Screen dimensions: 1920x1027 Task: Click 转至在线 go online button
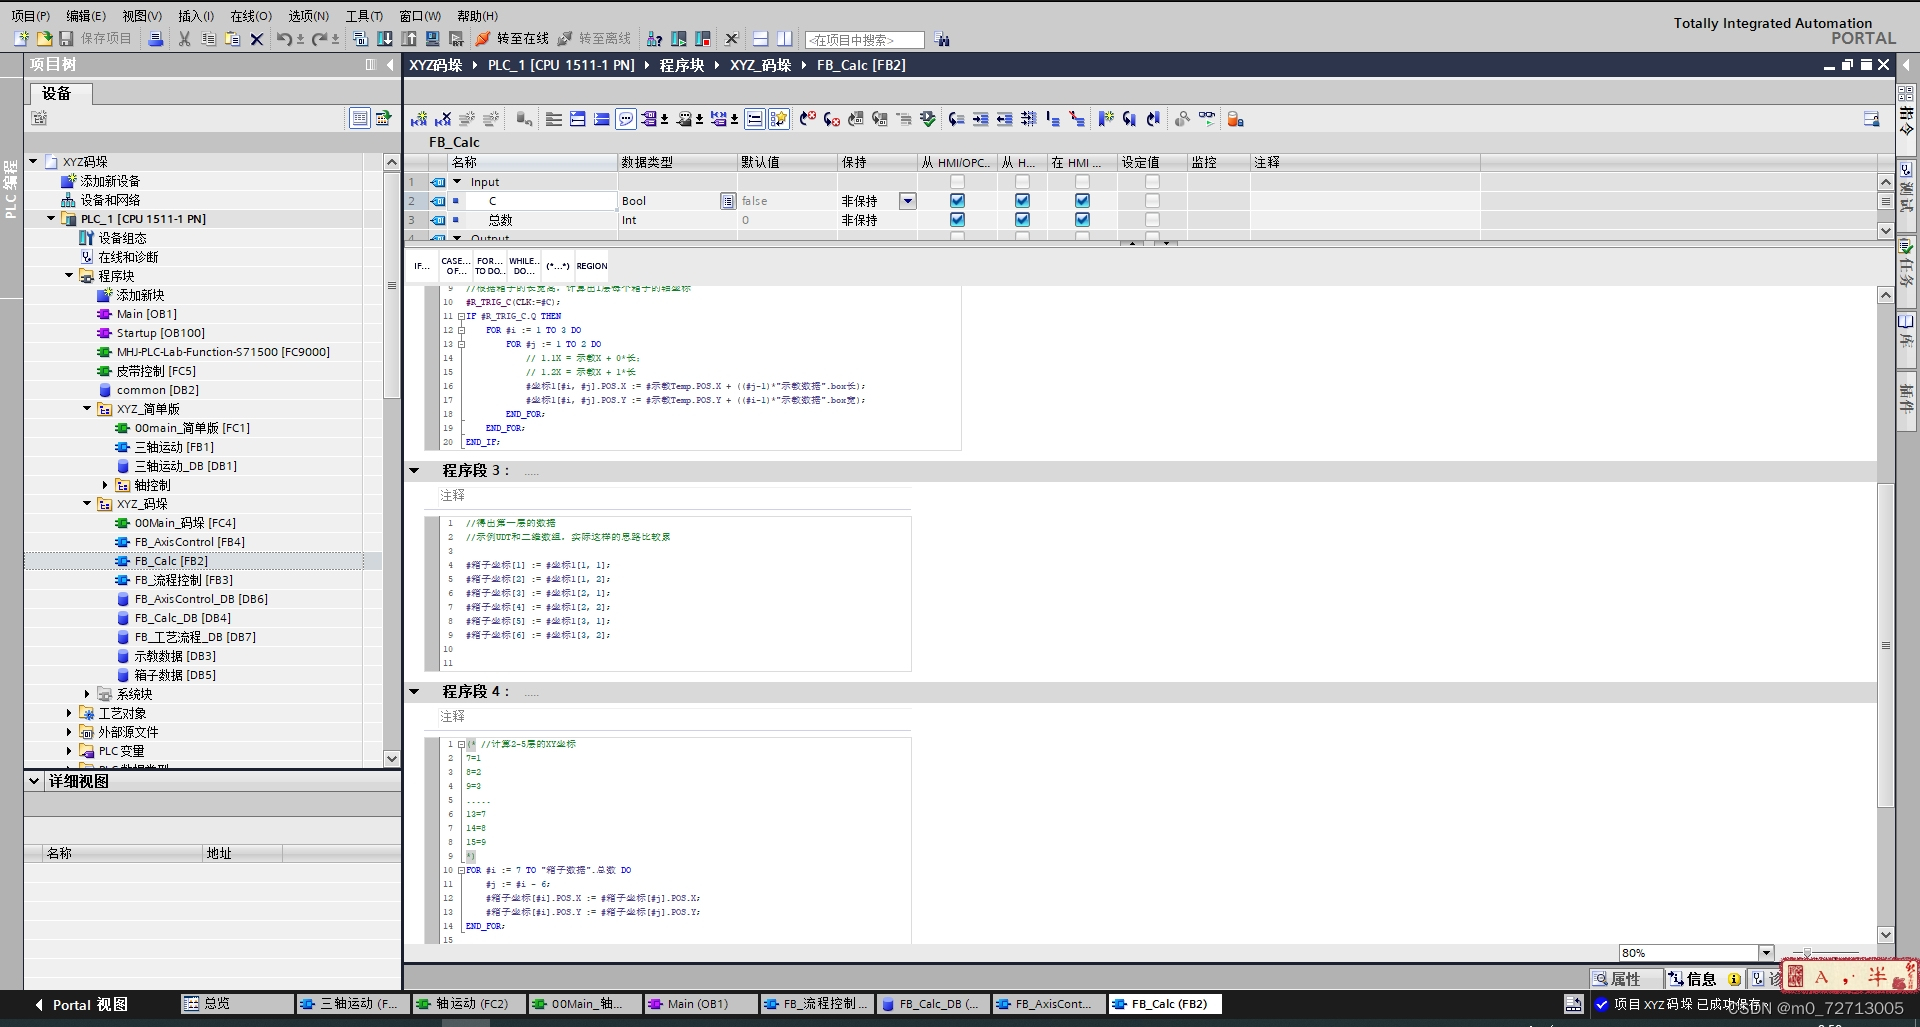pos(511,39)
